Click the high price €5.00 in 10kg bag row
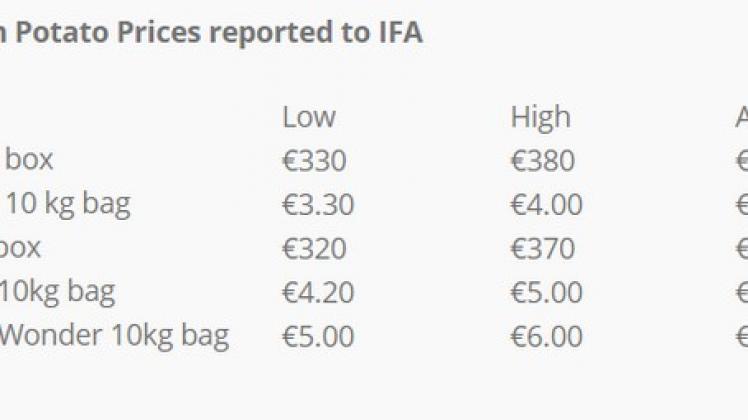 [546, 293]
